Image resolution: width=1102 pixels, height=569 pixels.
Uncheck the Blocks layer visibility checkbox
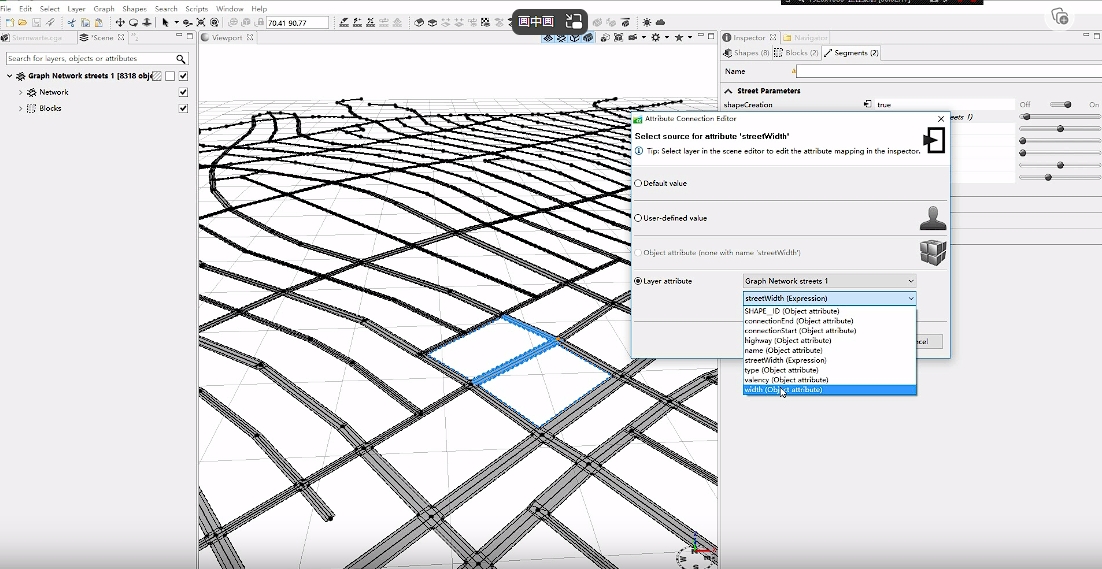[183, 108]
